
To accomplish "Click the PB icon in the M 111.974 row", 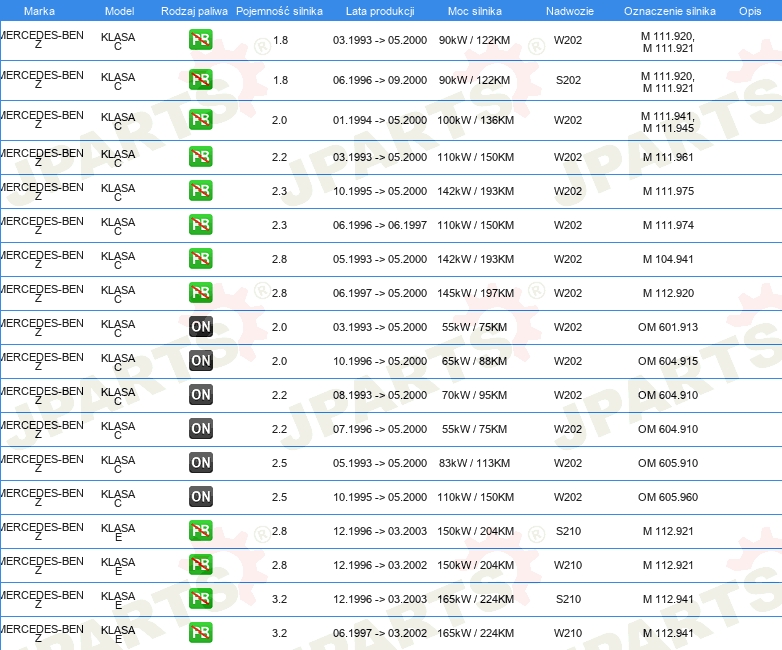I will 201,225.
